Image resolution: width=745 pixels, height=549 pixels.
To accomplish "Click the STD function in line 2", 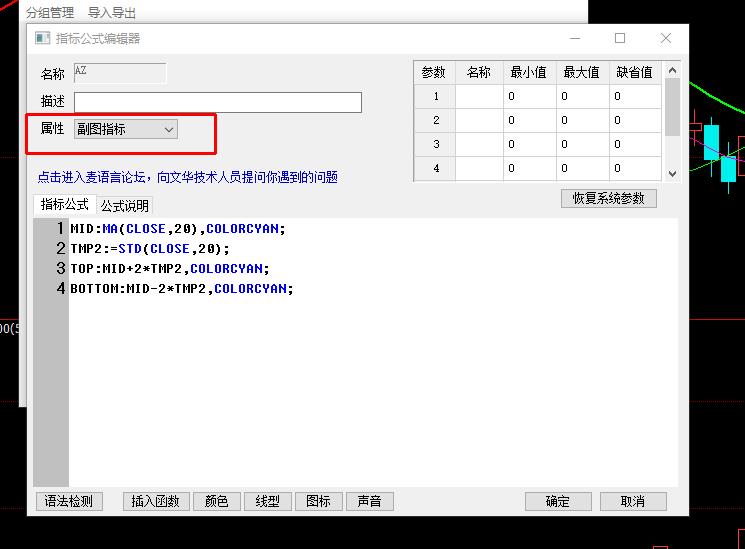I will click(130, 249).
